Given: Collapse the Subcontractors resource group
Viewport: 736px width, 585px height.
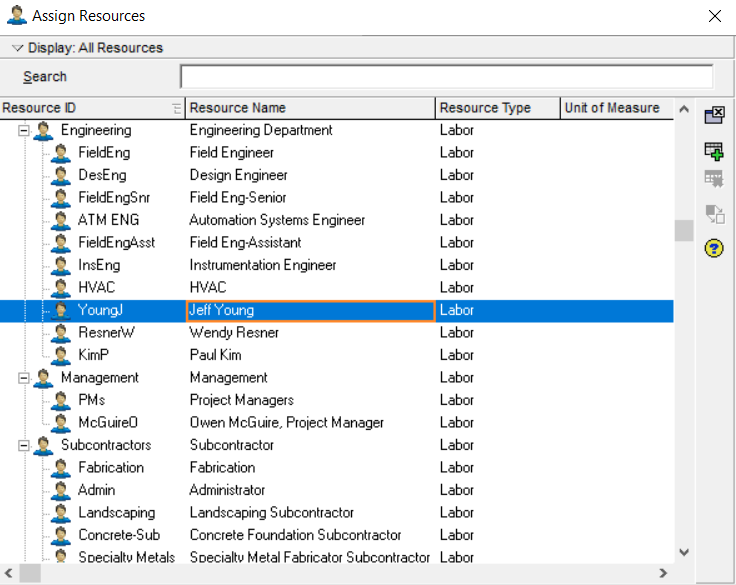Looking at the screenshot, I should click(23, 445).
